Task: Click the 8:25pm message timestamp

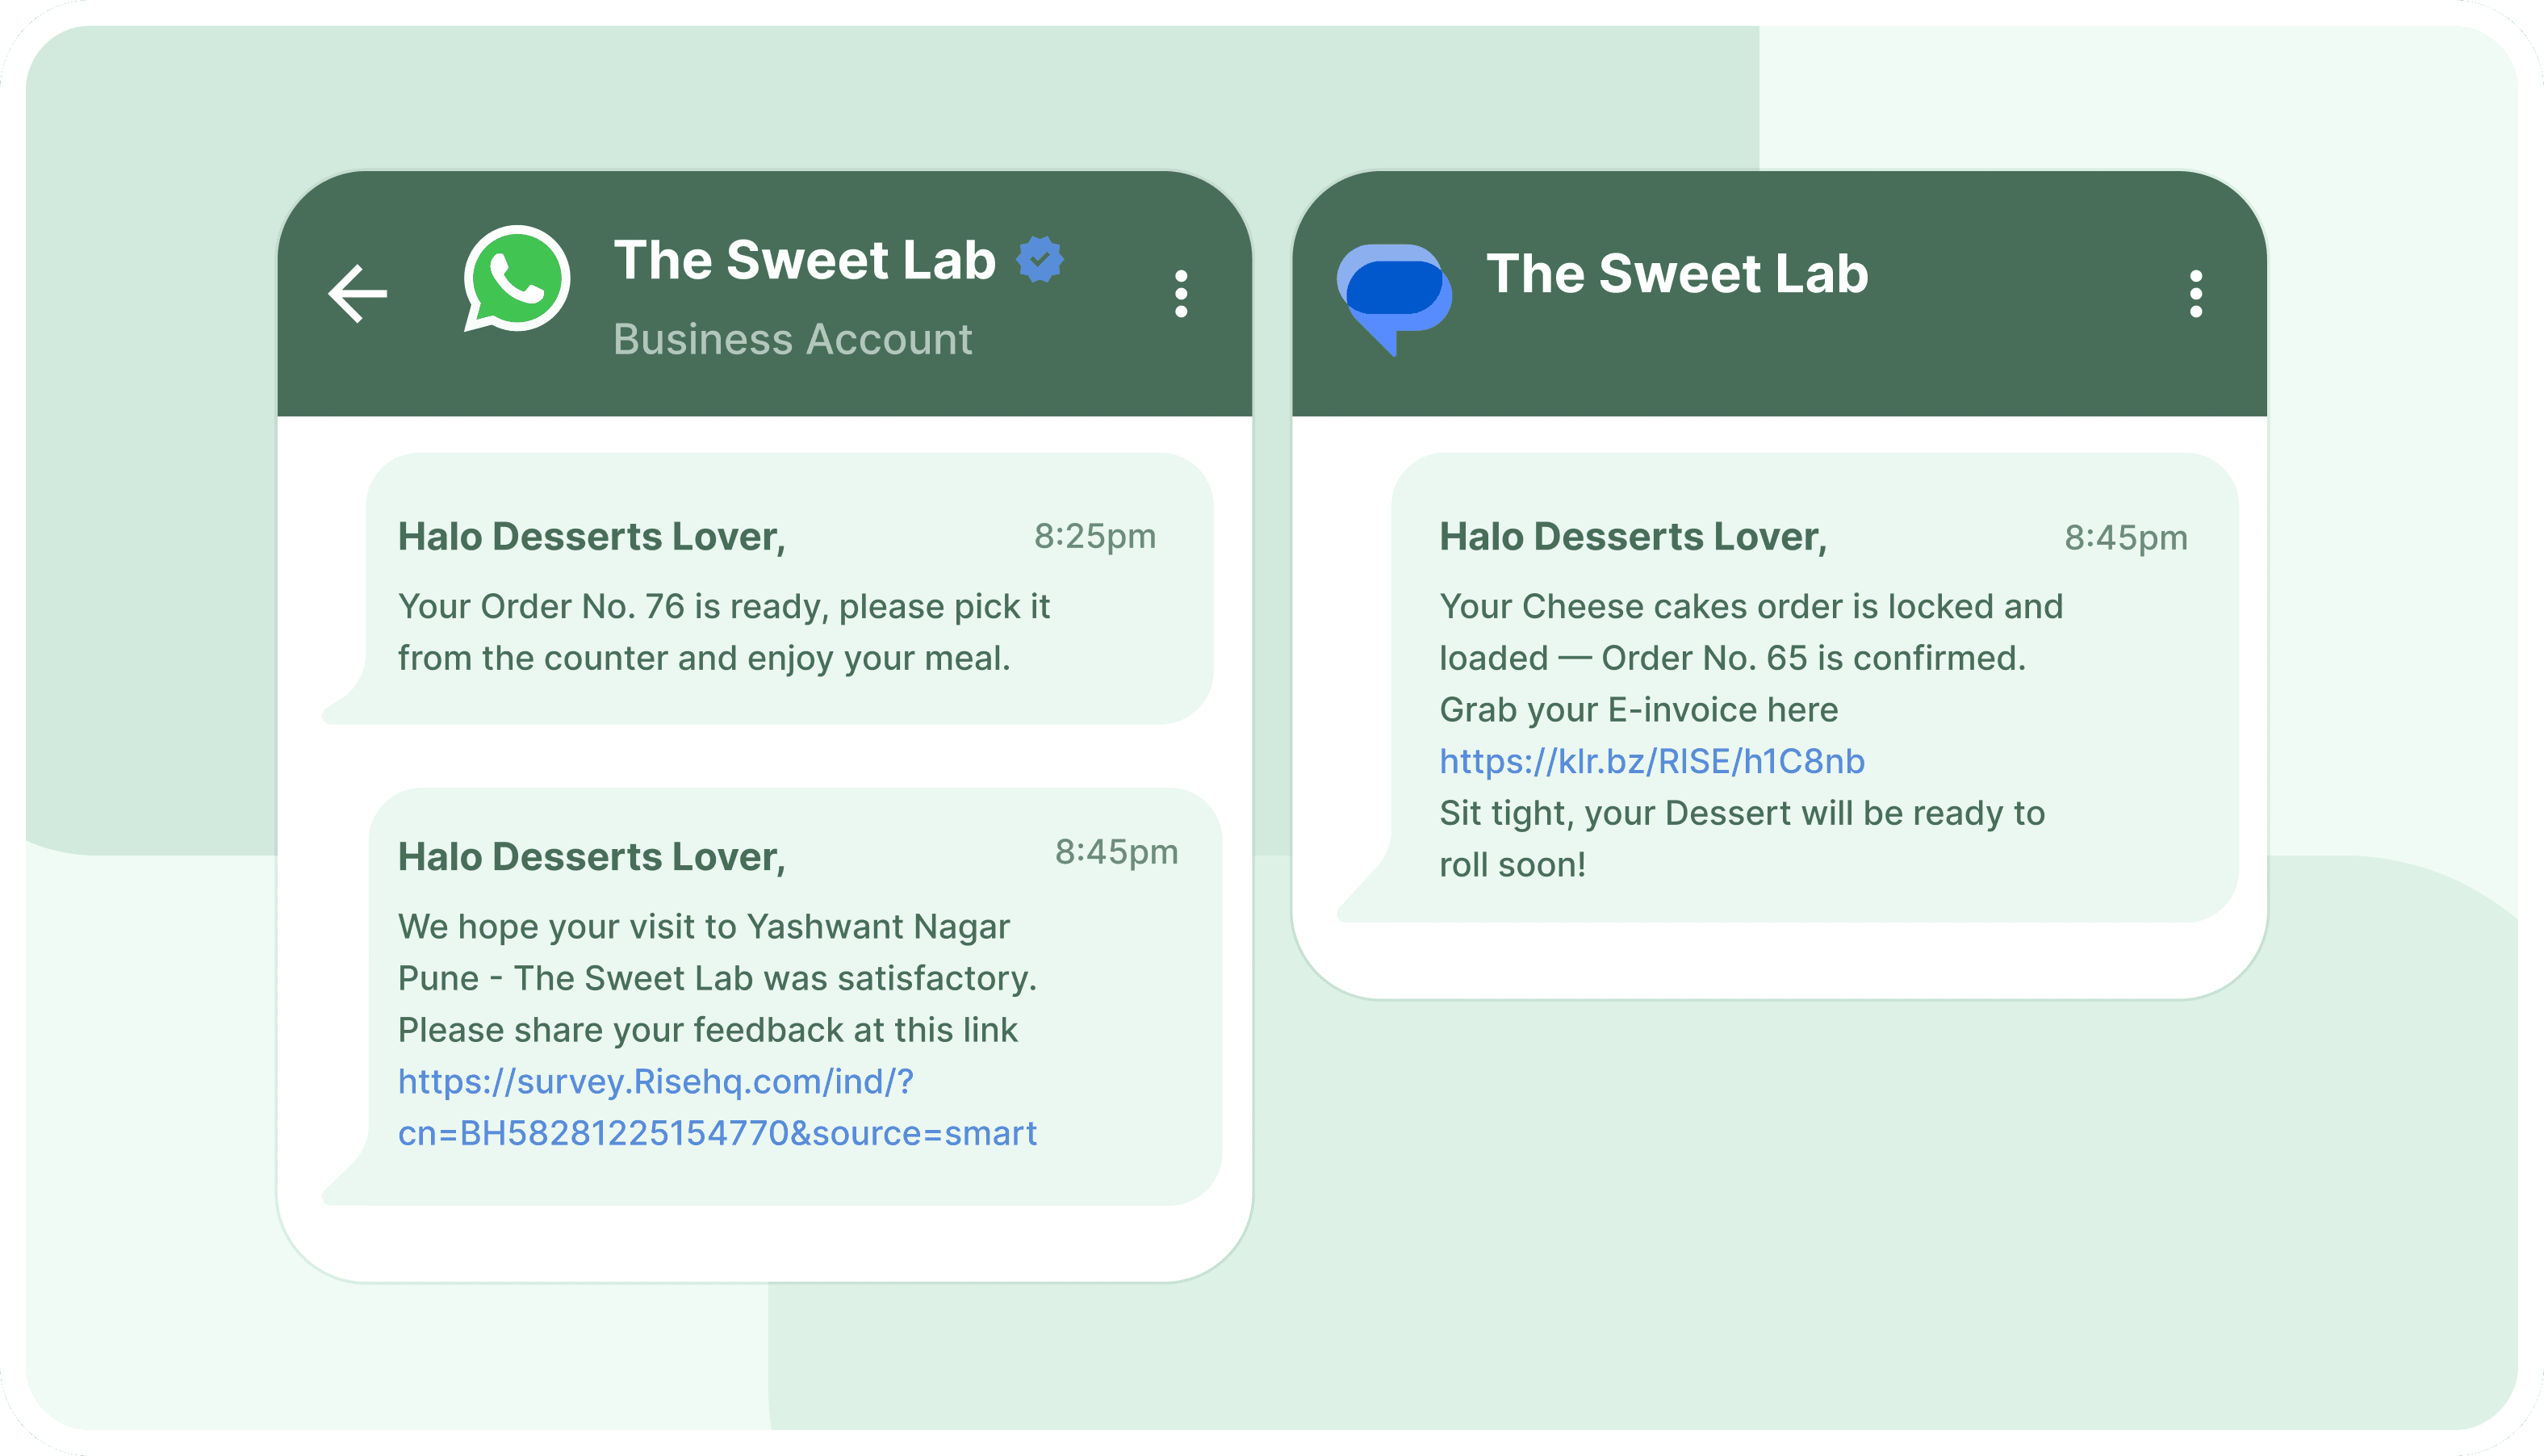Action: coord(1094,536)
